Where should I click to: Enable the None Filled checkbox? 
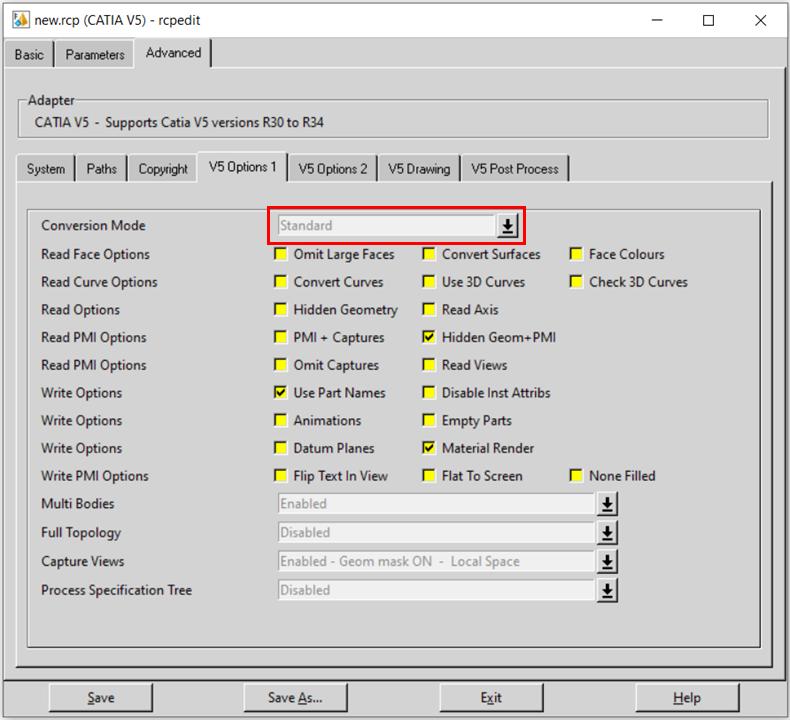tap(576, 475)
